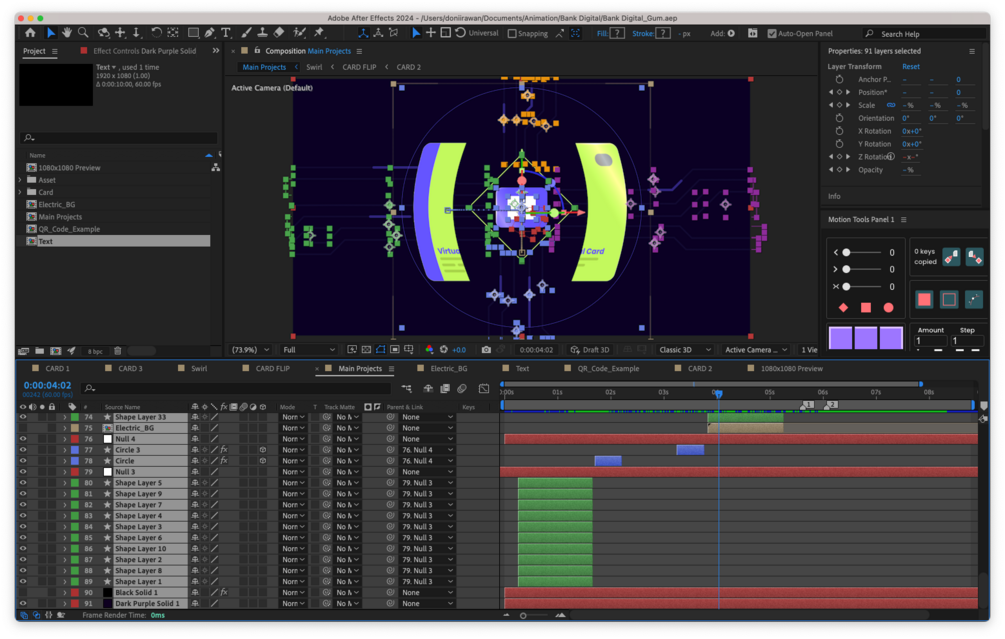
Task: Switch to the CARD 1 timeline tab
Action: tap(57, 369)
